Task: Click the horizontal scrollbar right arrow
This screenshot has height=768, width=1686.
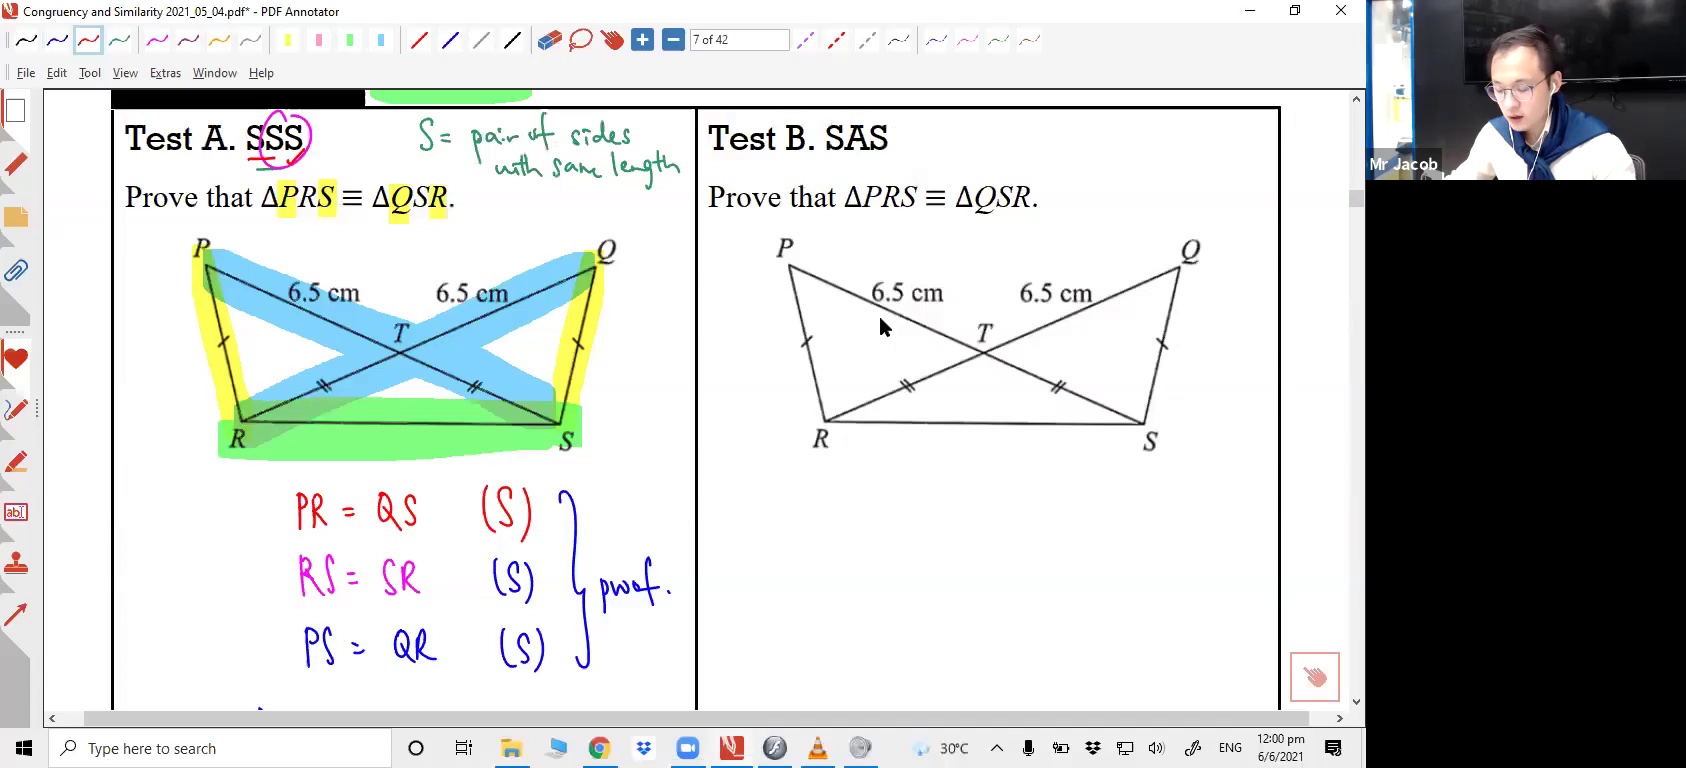Action: pyautogui.click(x=1340, y=718)
